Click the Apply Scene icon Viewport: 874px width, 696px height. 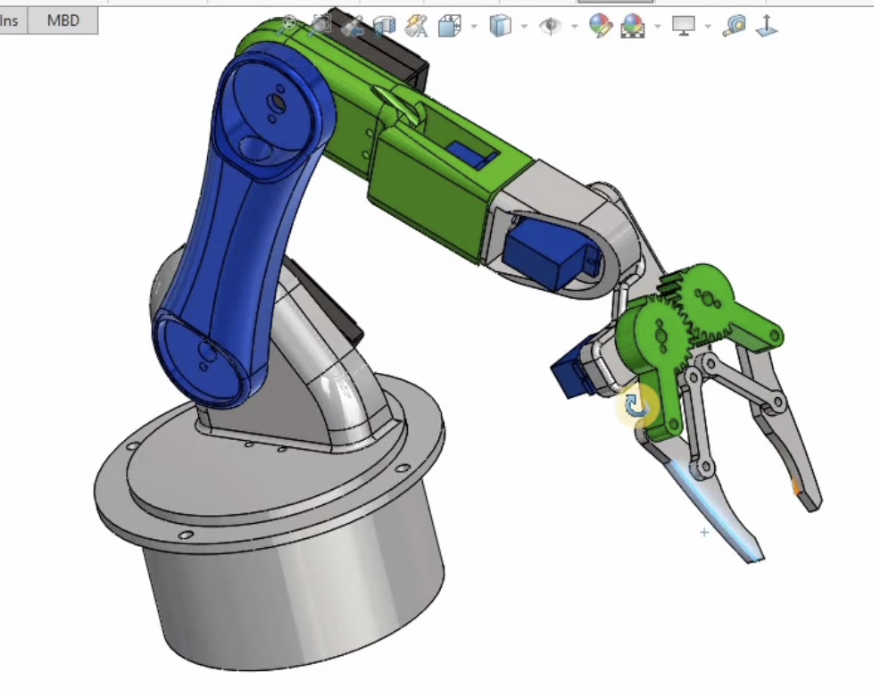pyautogui.click(x=633, y=26)
